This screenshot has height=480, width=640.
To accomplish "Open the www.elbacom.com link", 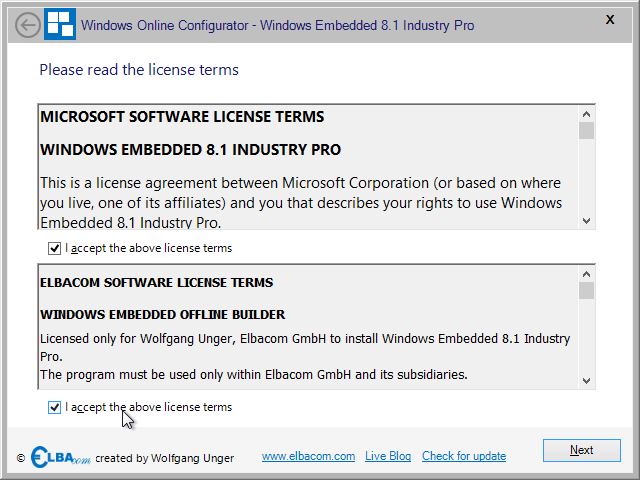I will tap(308, 456).
